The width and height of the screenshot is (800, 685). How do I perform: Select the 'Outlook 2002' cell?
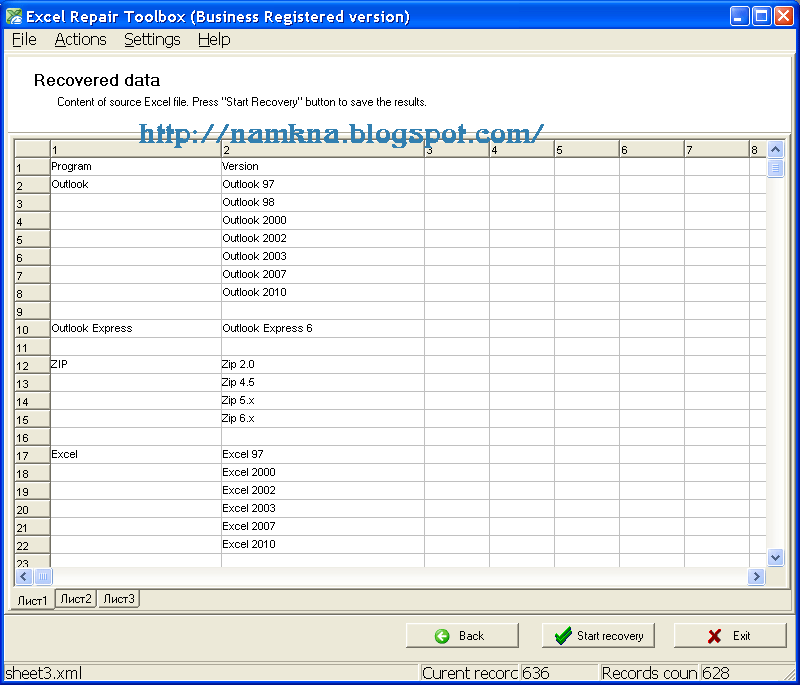click(x=322, y=238)
